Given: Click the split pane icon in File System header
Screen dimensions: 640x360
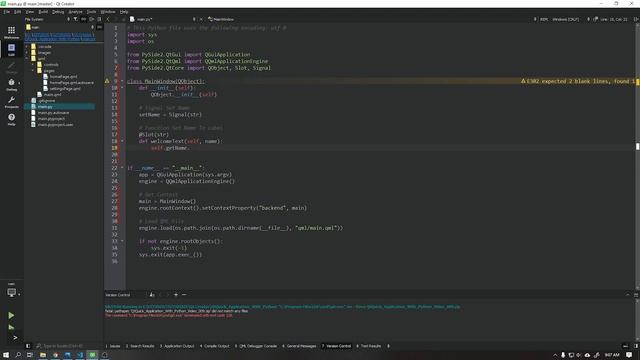Looking at the screenshot, I should 91,19.
